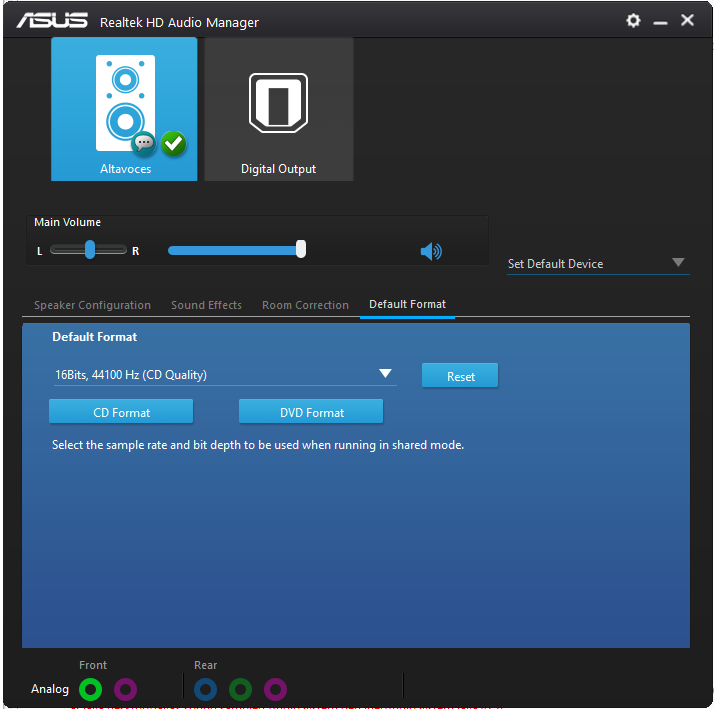Expand the 16Bits 44100 Hz format dropdown
This screenshot has height=709, width=714.
[225, 375]
